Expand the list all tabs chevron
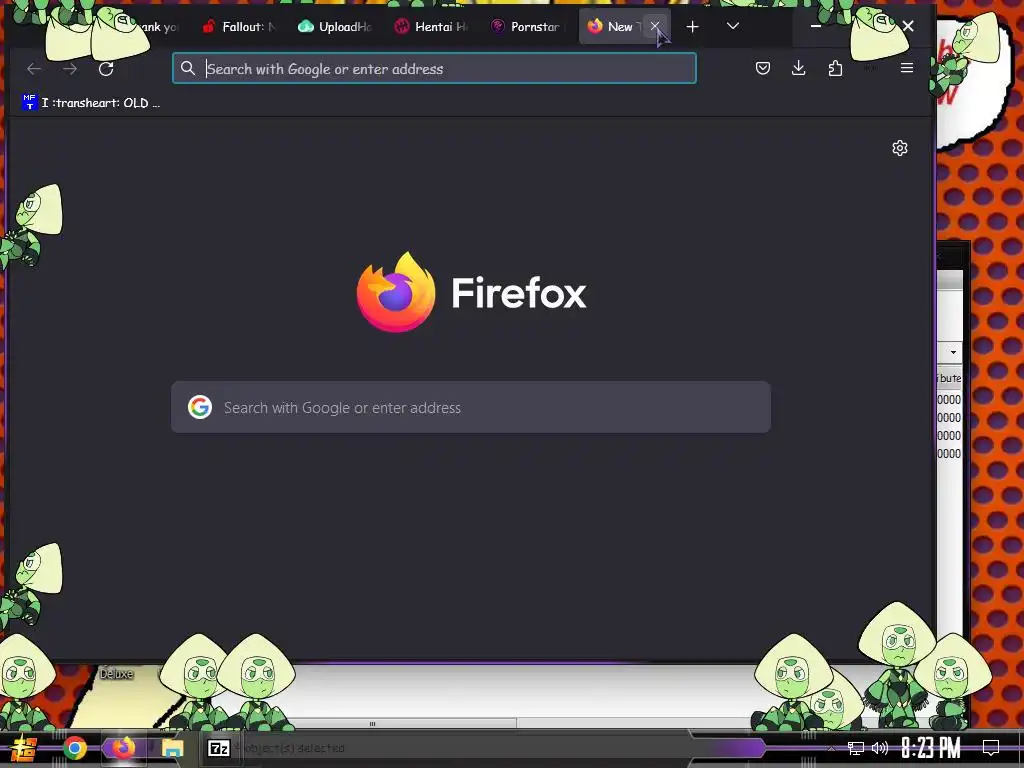This screenshot has width=1024, height=768. coord(733,27)
